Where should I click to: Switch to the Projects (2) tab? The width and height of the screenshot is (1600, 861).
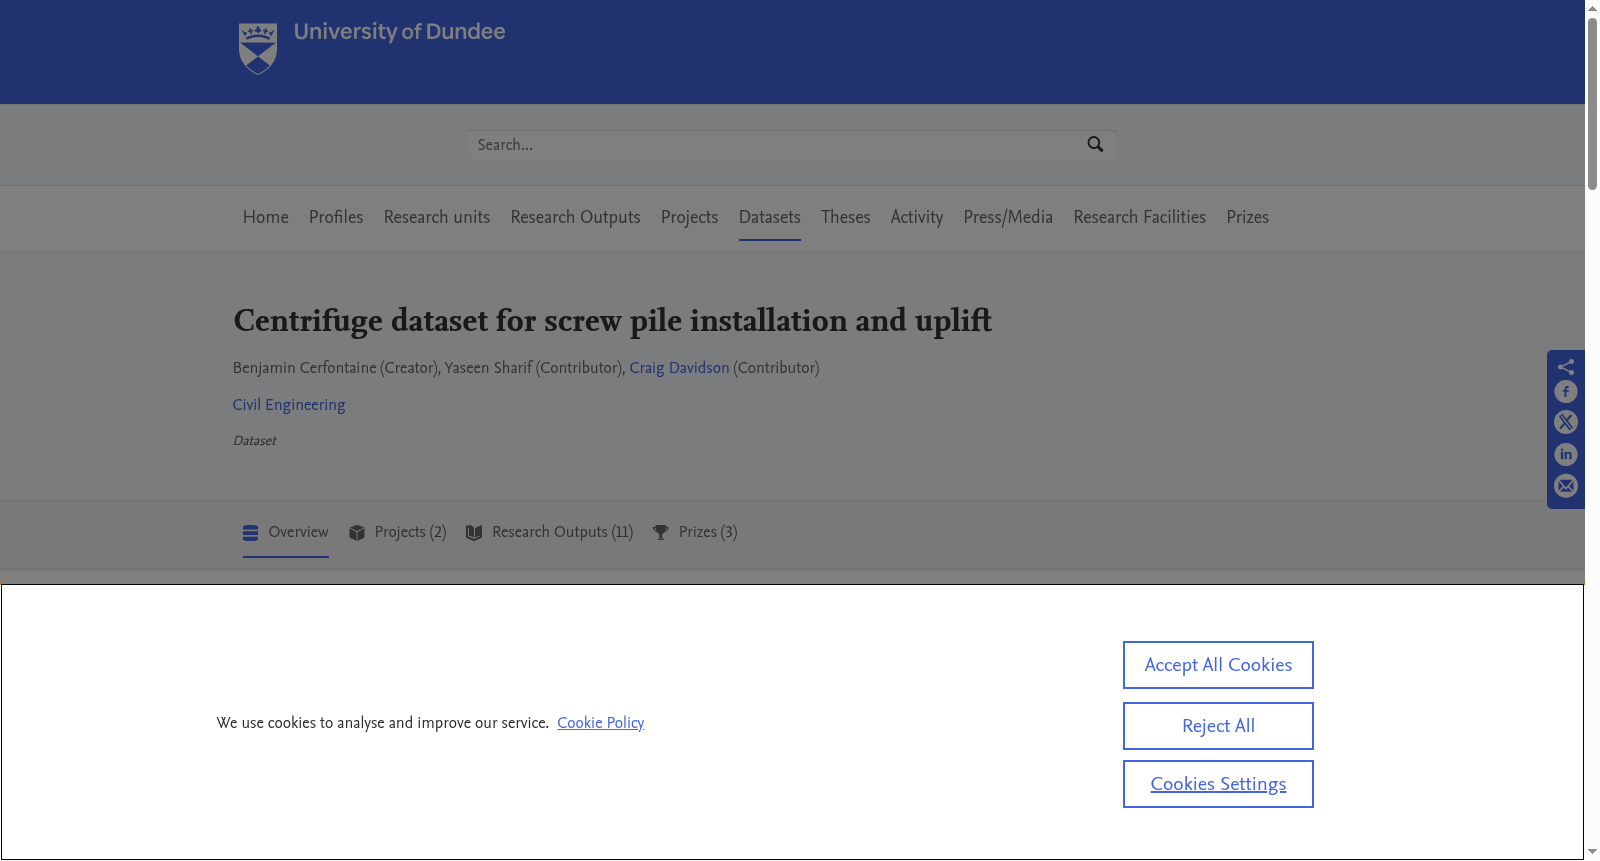(398, 533)
